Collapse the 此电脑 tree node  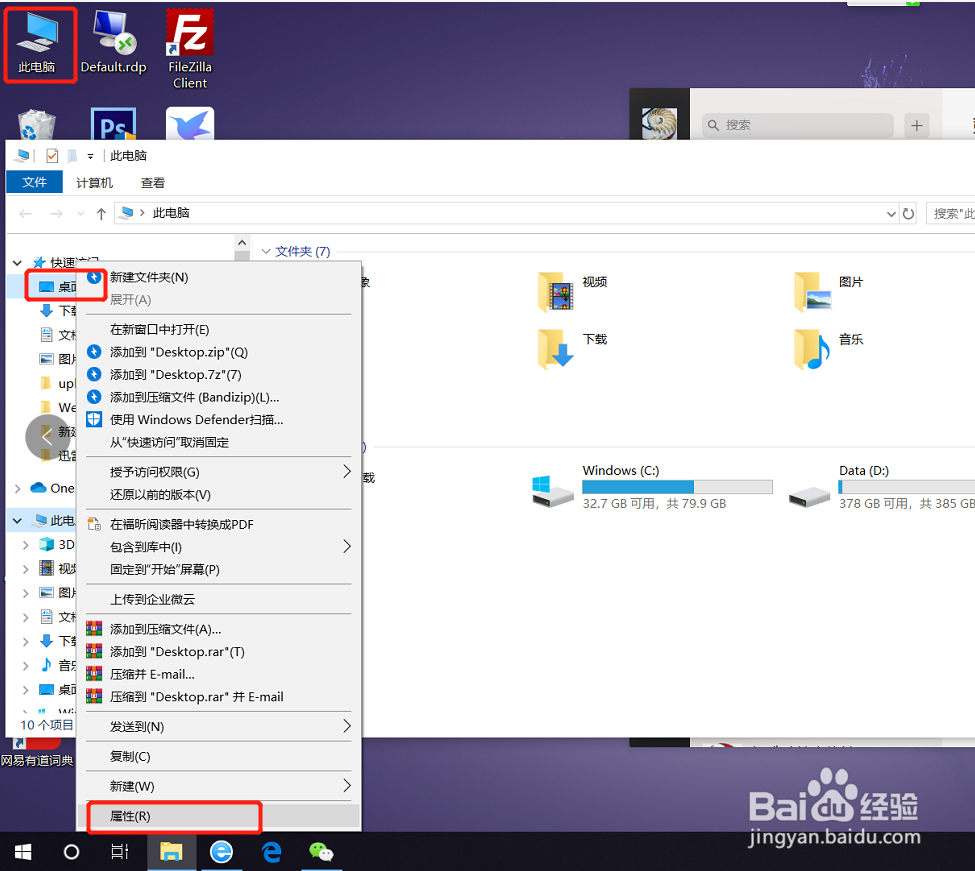coord(17,521)
